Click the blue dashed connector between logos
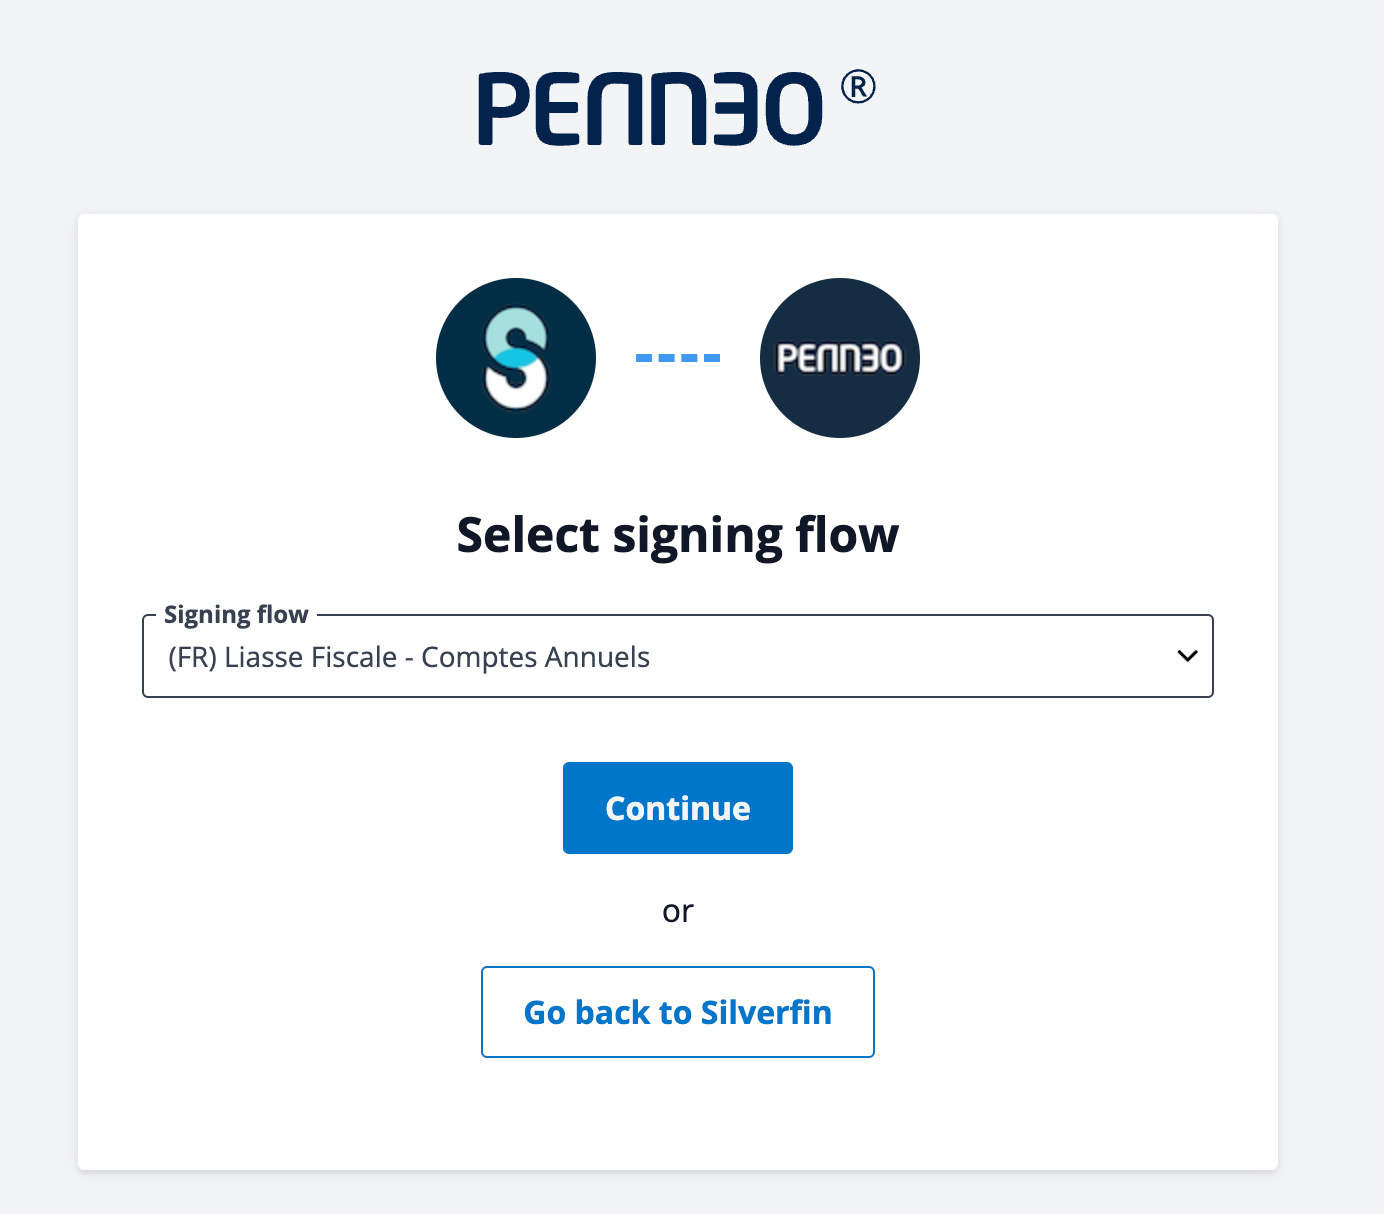This screenshot has height=1214, width=1384. click(678, 358)
